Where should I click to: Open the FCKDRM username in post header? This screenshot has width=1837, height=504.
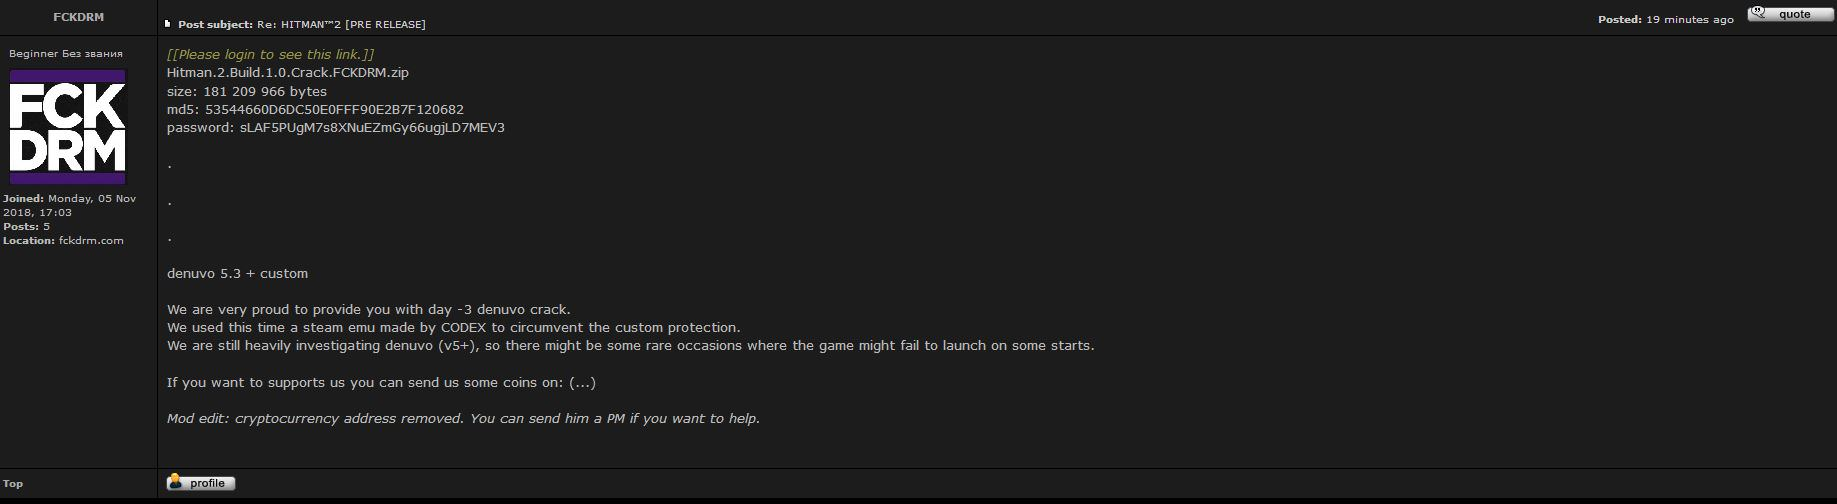(x=78, y=17)
